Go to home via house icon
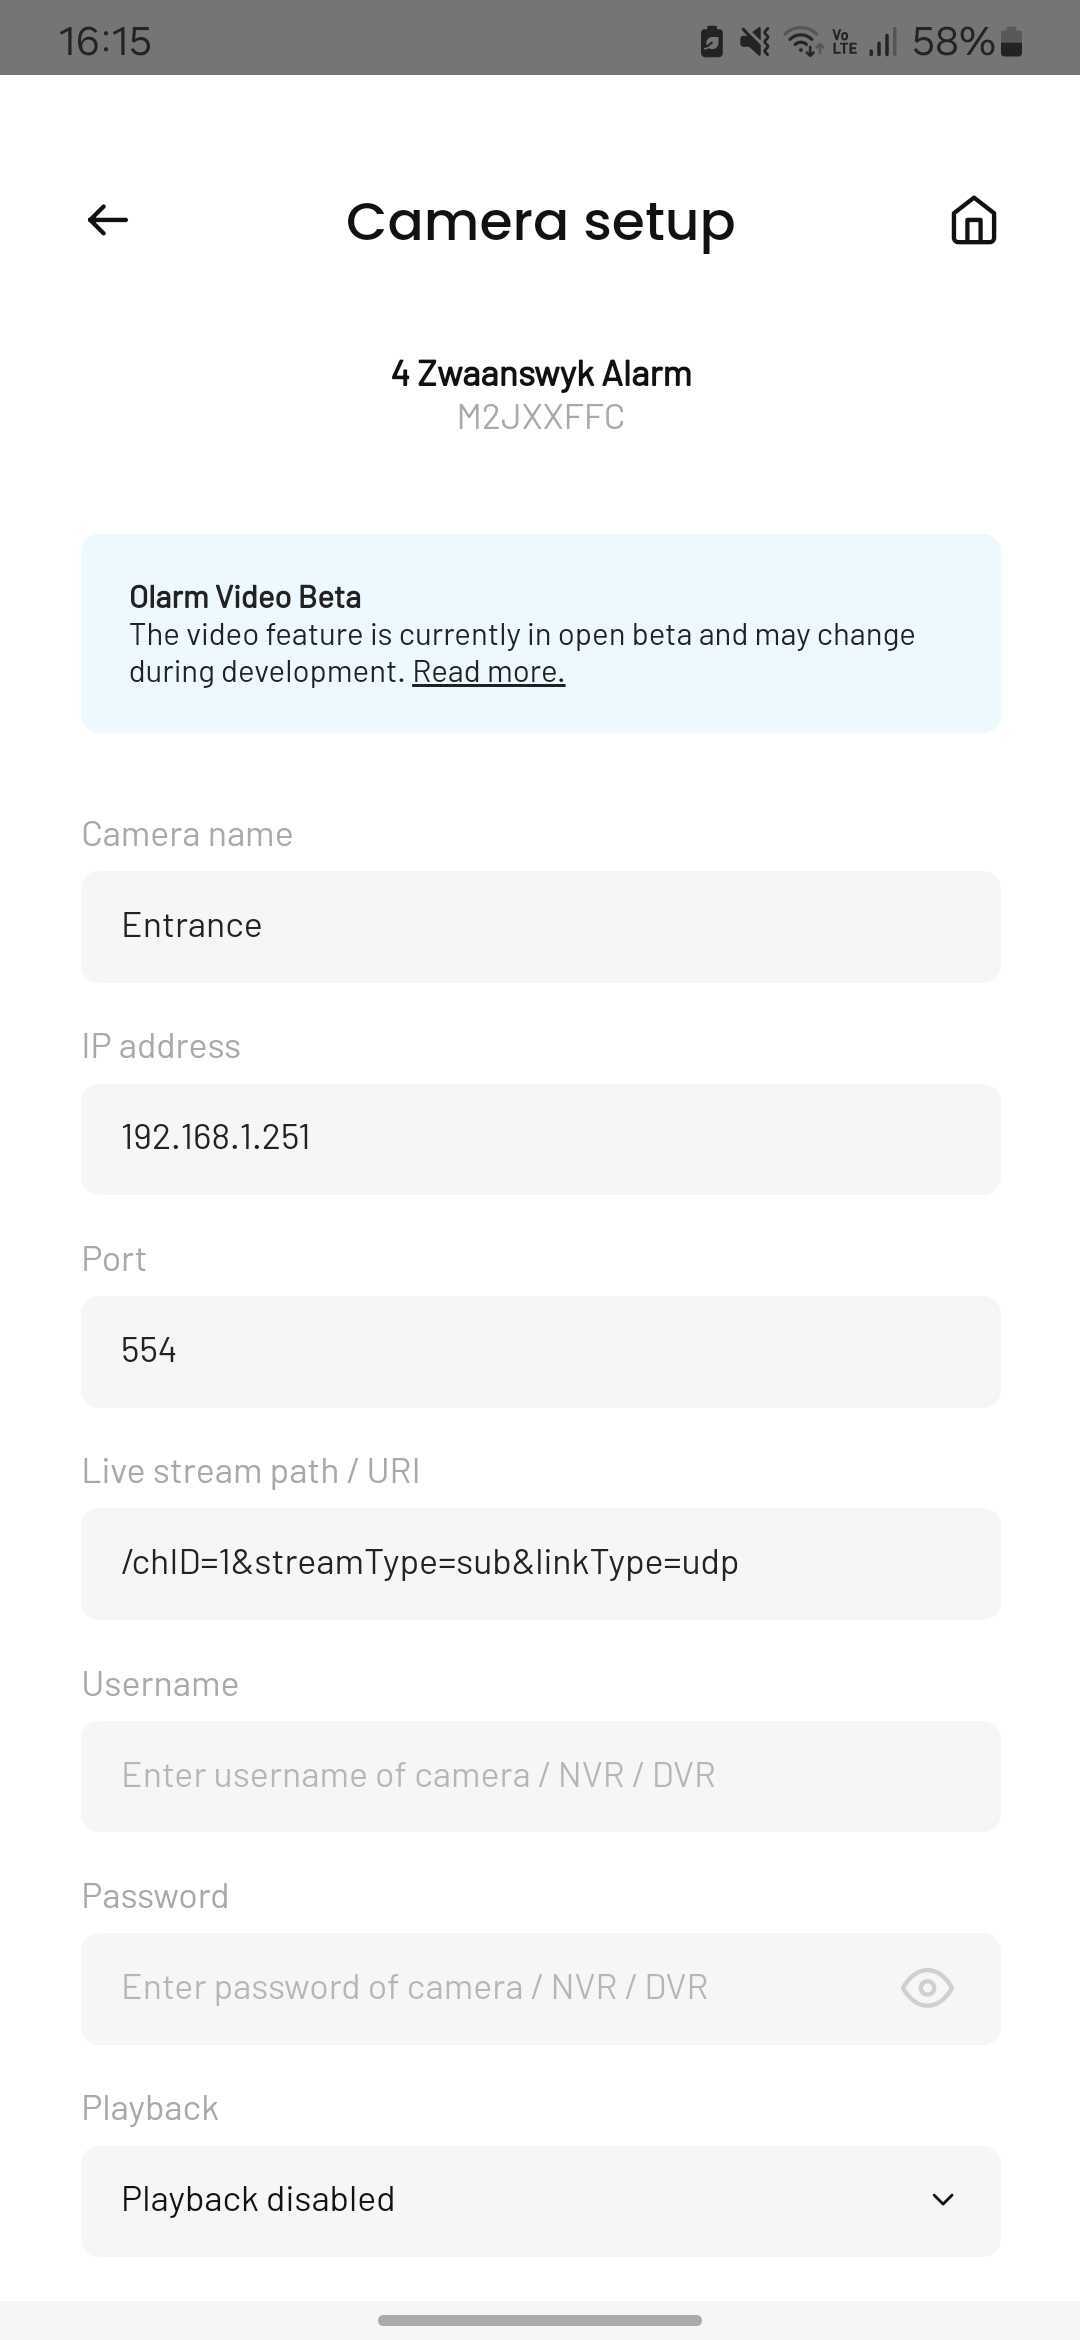The height and width of the screenshot is (2340, 1080). [x=973, y=220]
